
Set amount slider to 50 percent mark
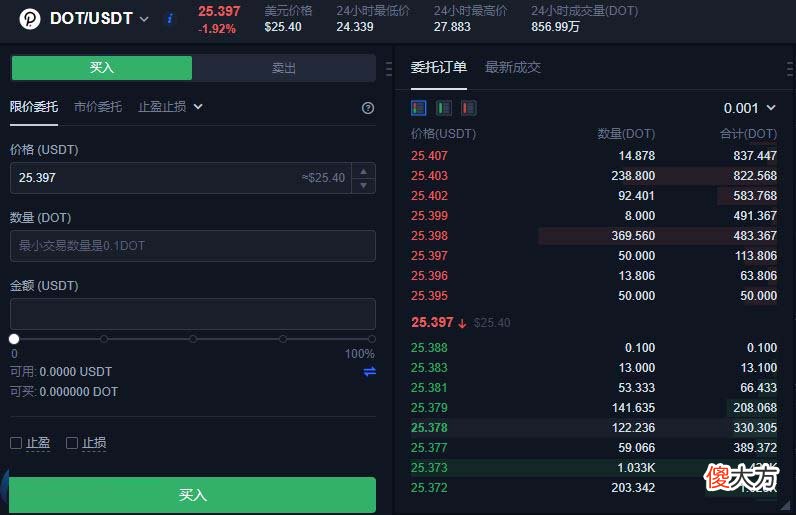pos(193,339)
